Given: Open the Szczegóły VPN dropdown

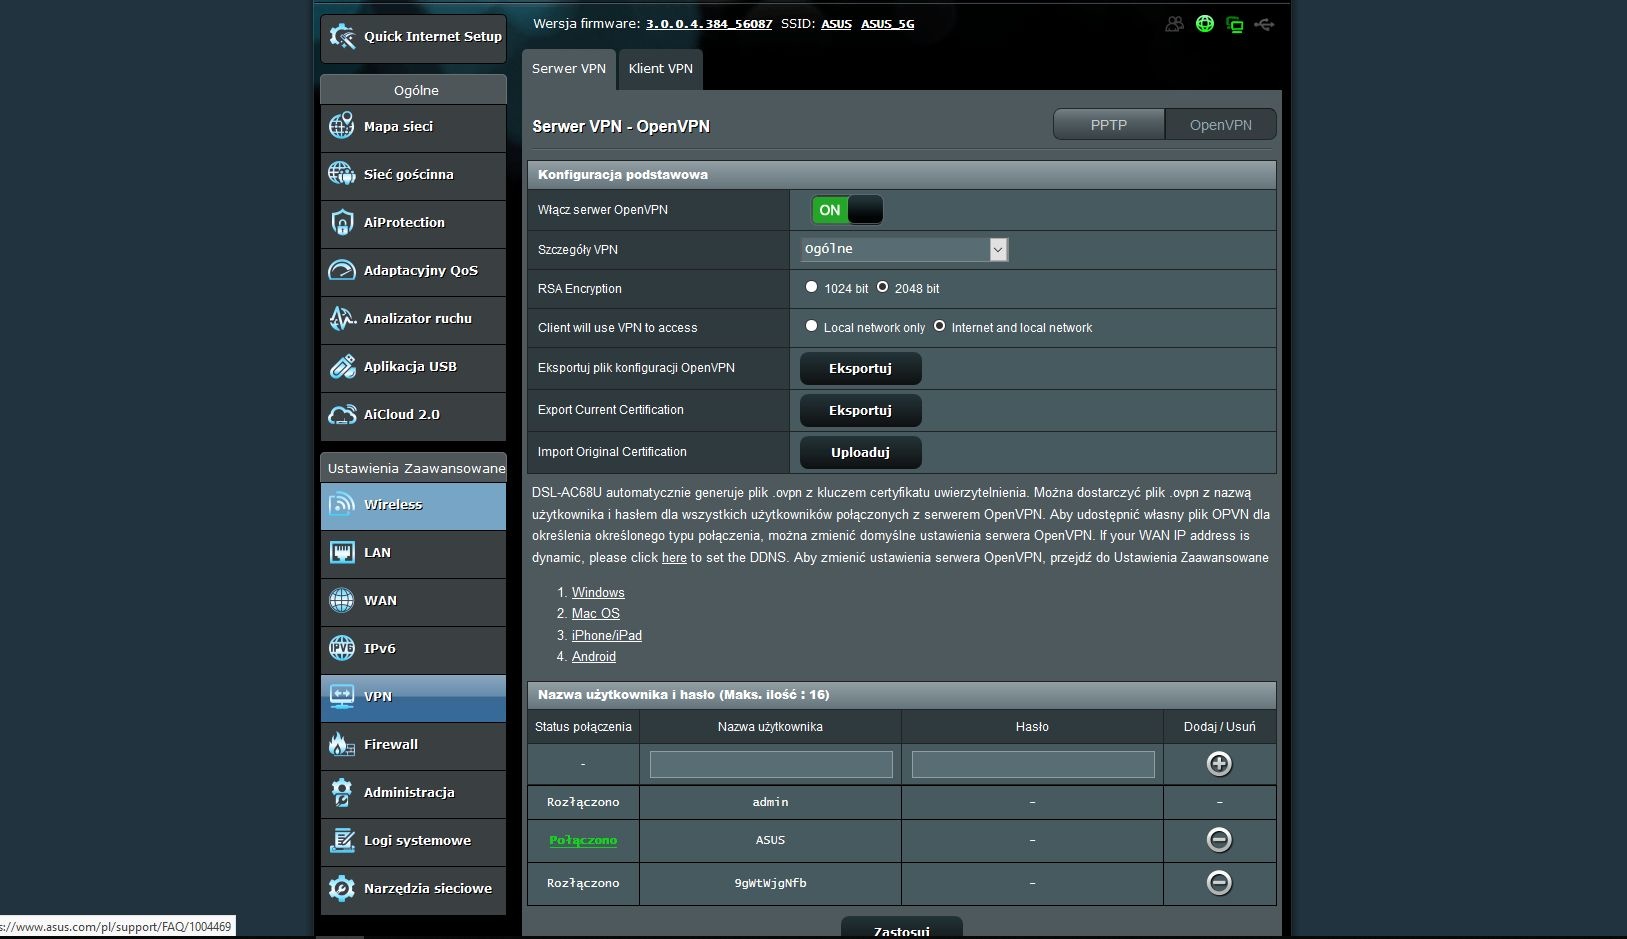Looking at the screenshot, I should [904, 249].
